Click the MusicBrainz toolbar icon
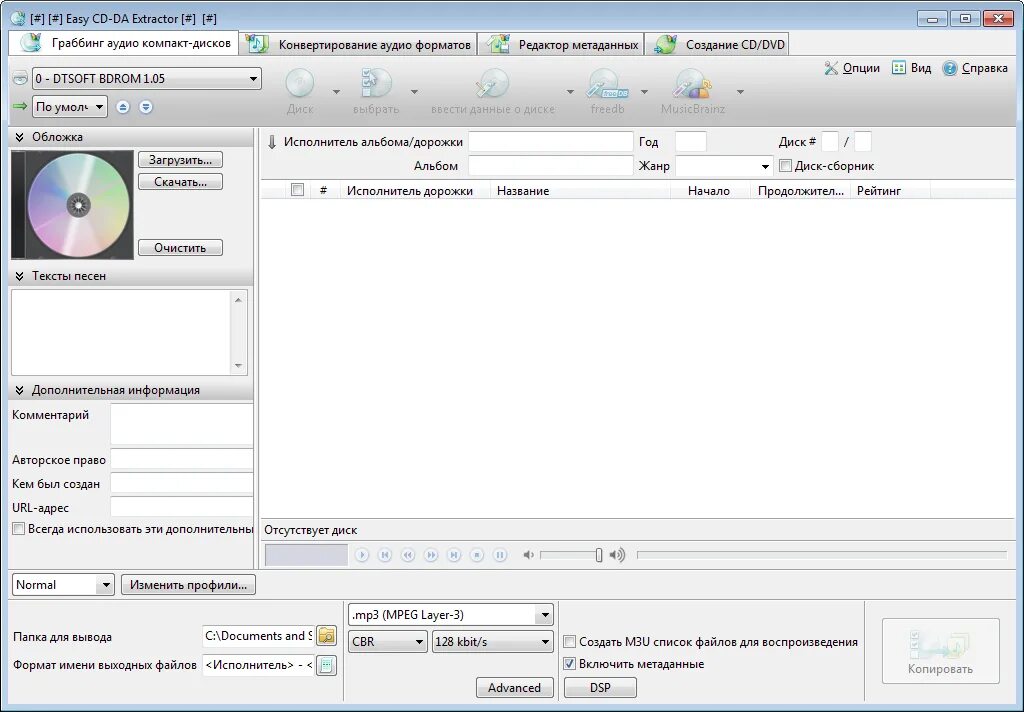This screenshot has height=712, width=1024. pos(692,85)
